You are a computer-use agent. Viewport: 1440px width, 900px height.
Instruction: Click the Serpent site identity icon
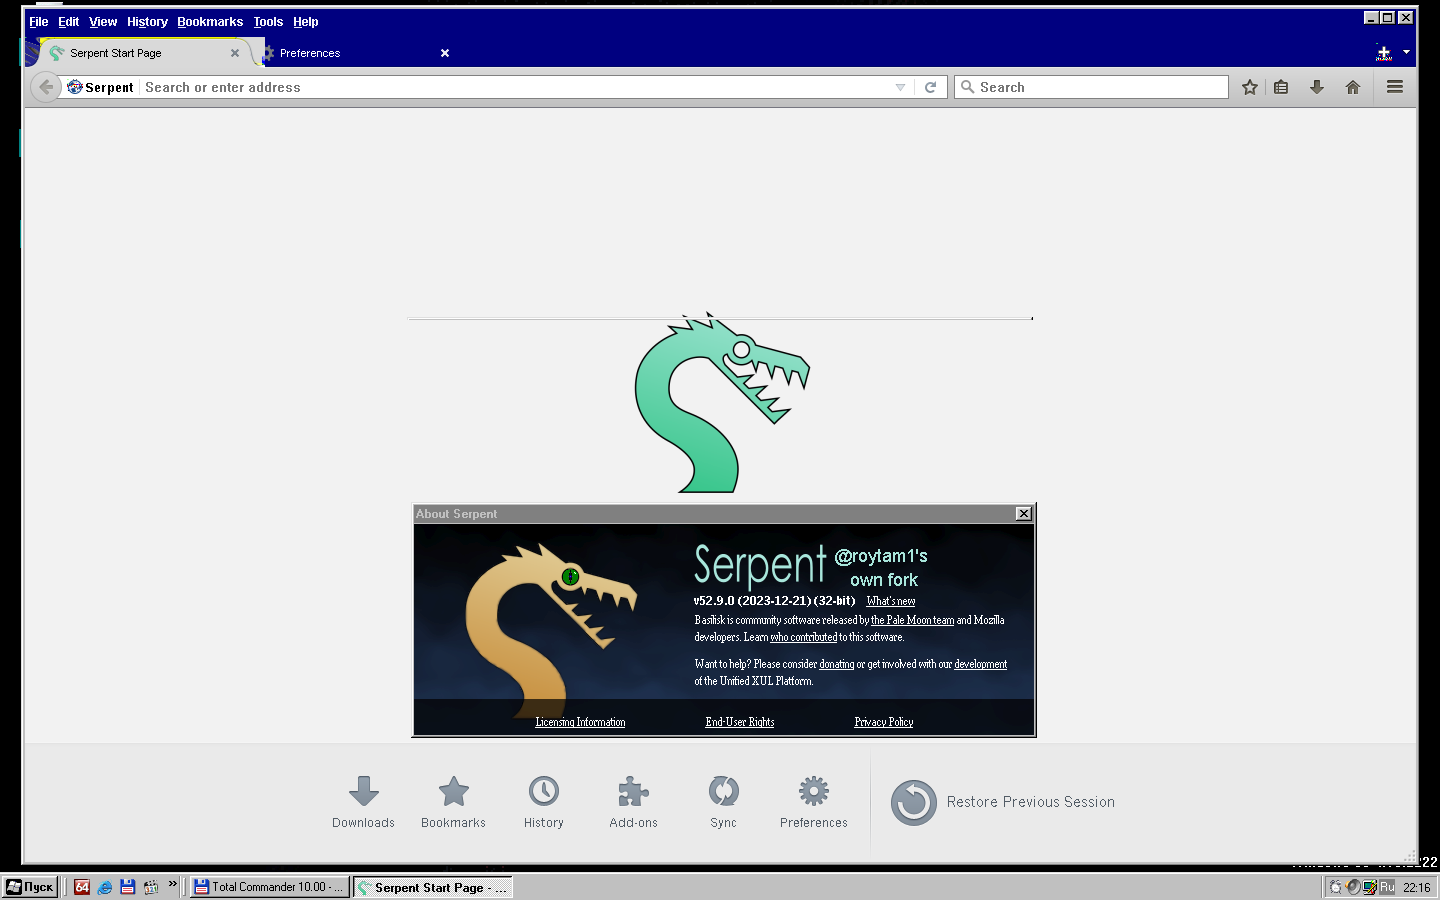pos(75,87)
